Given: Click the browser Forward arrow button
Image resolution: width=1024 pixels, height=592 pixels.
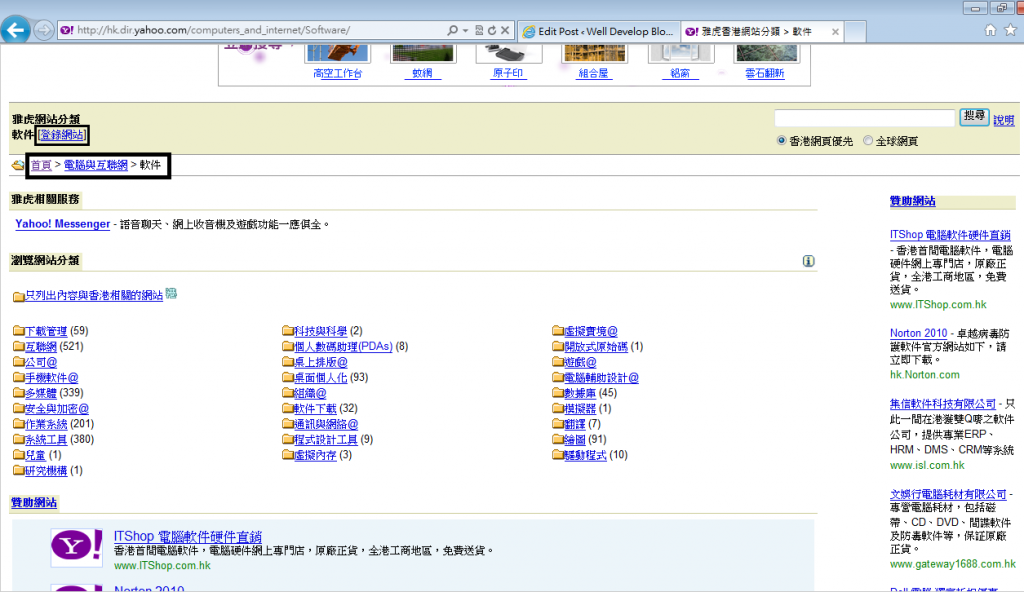Looking at the screenshot, I should (x=43, y=30).
